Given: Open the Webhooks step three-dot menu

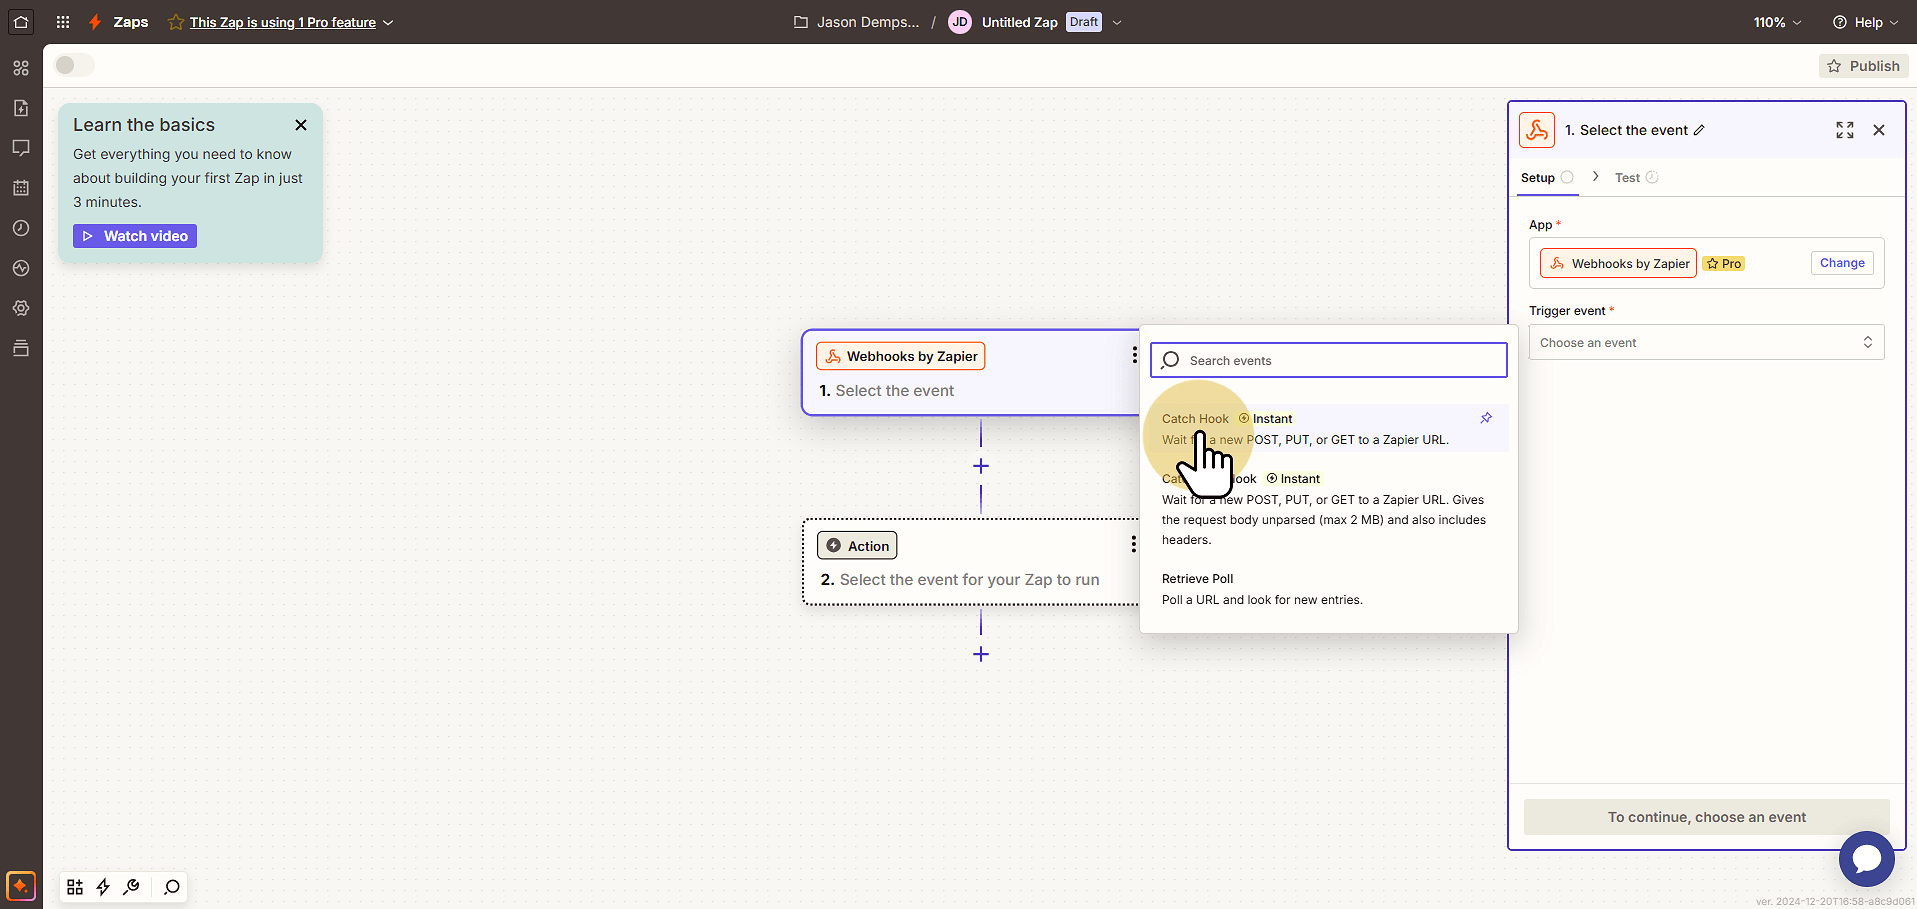Looking at the screenshot, I should (x=1134, y=355).
